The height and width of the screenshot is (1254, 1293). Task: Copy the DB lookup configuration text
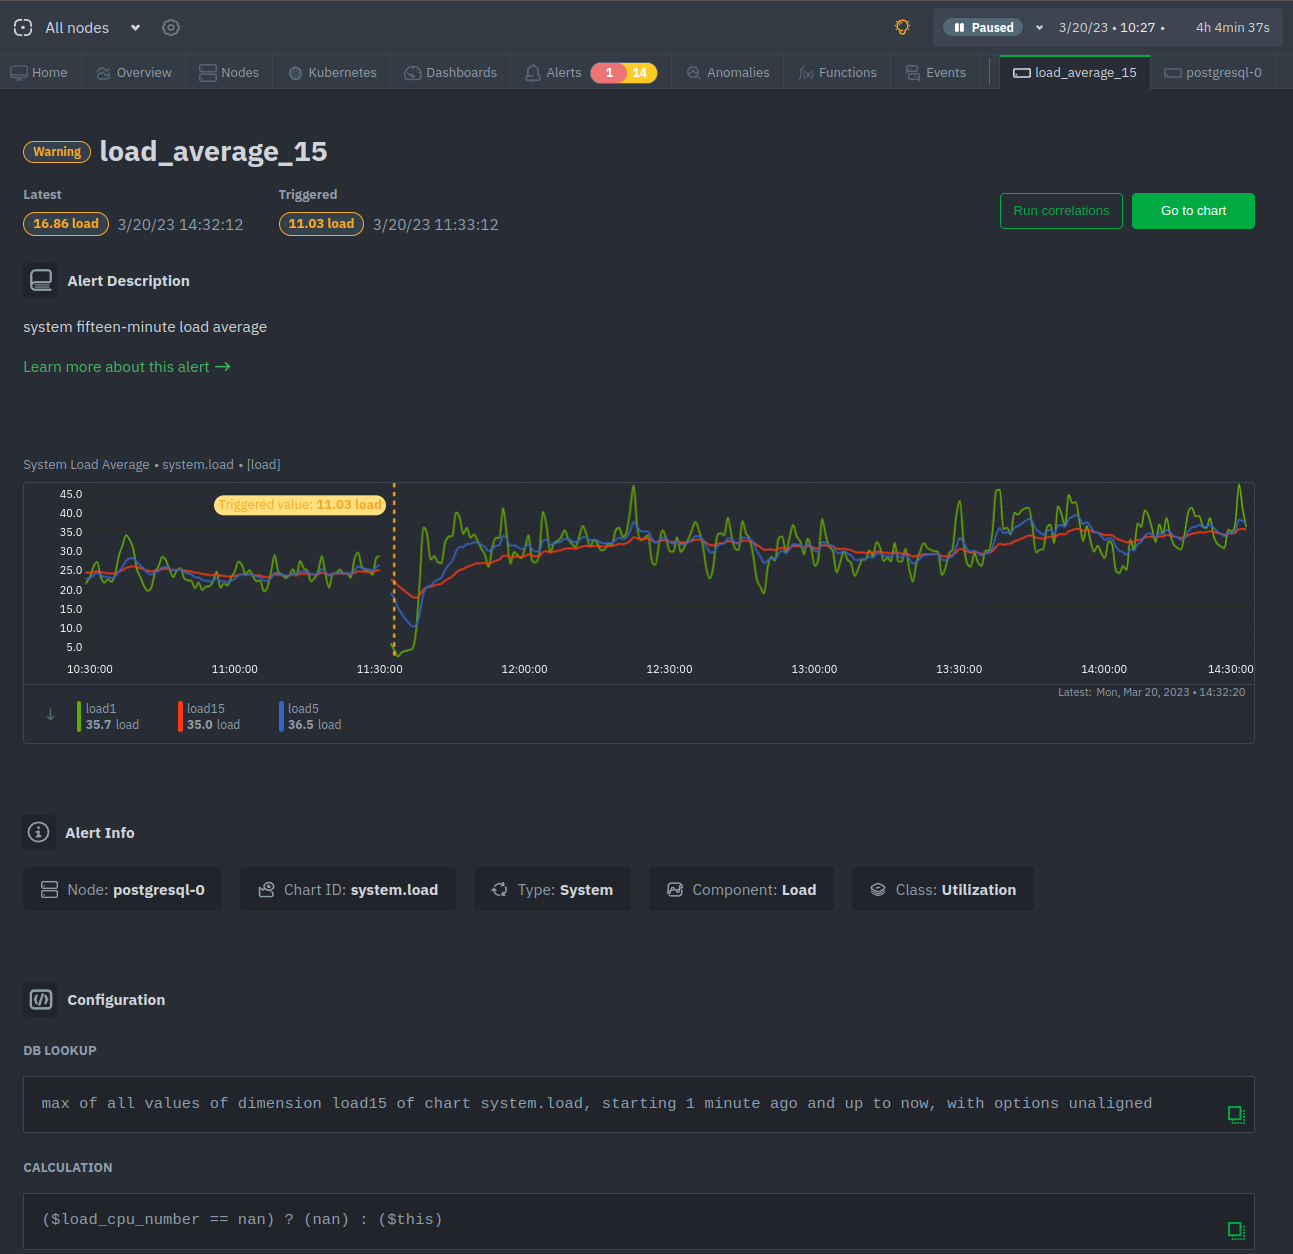[1236, 1114]
